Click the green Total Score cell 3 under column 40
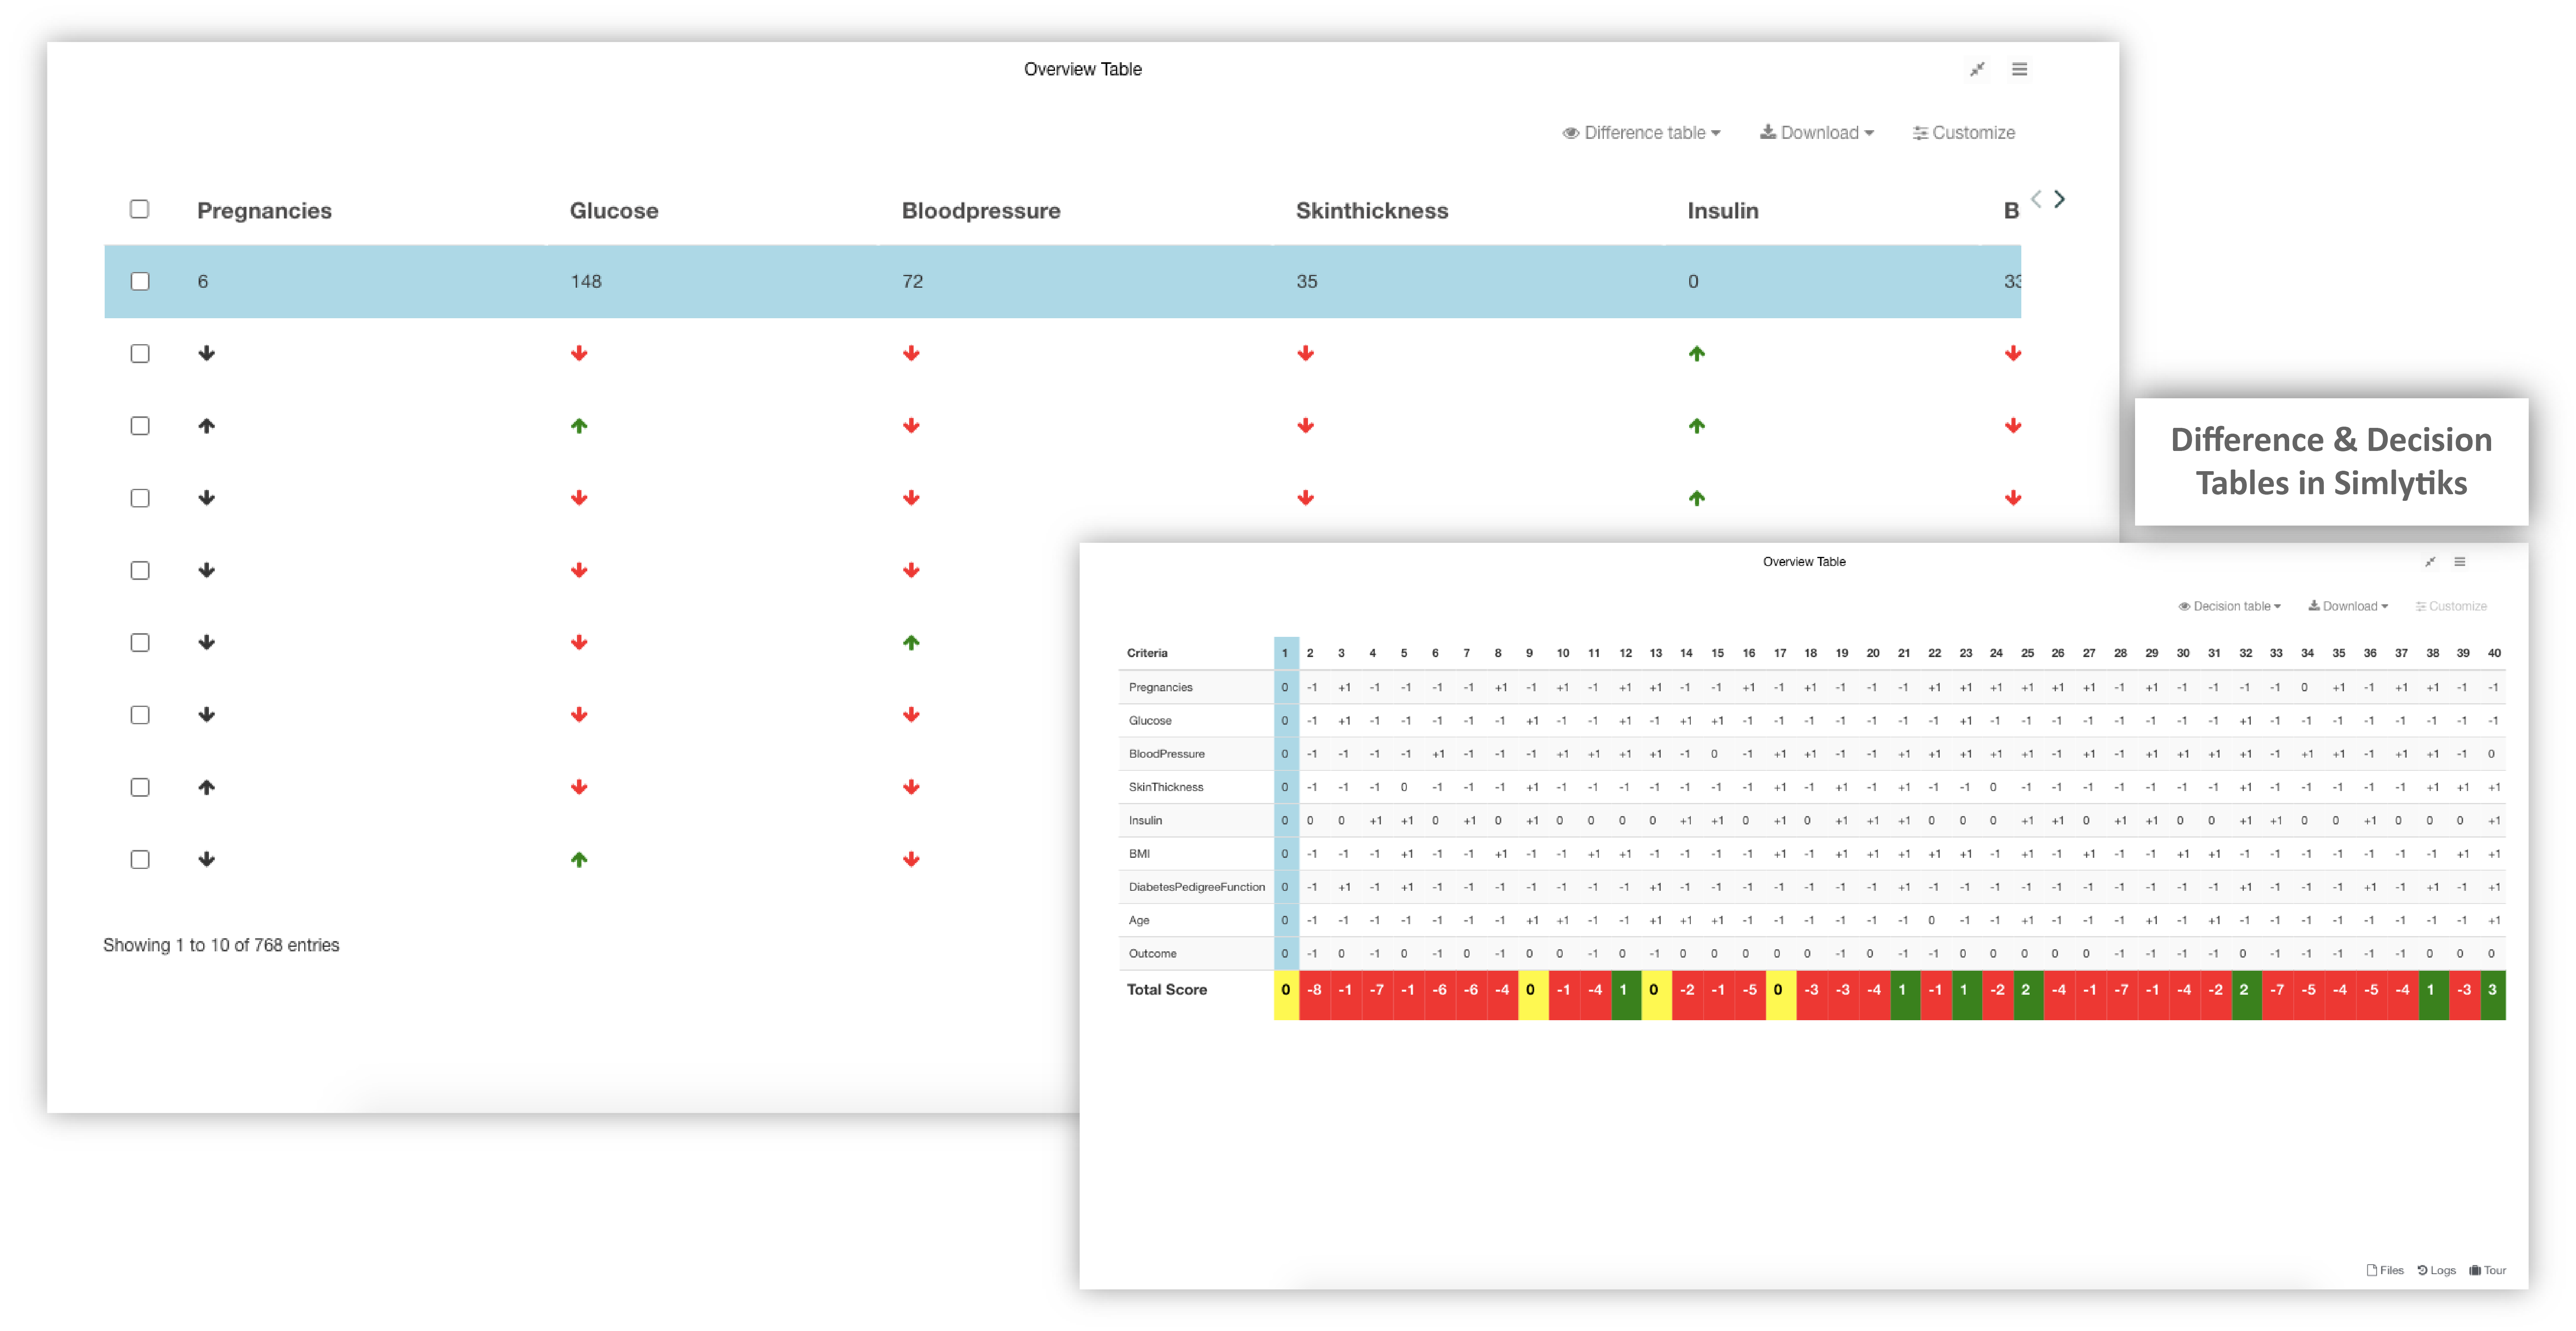 [2493, 995]
